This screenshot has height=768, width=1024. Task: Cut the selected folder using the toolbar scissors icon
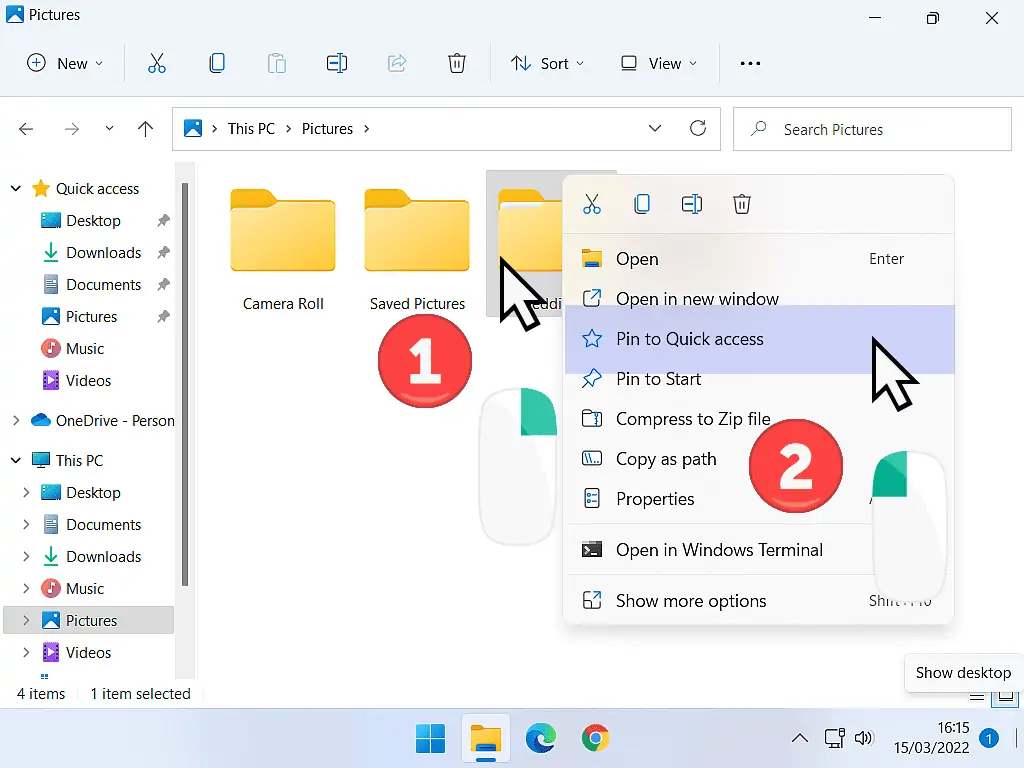pyautogui.click(x=157, y=63)
